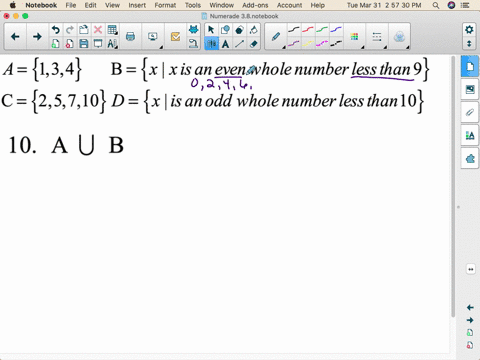Open the transparency settings dropdown
Image resolution: width=480 pixels, height=360 pixels.
399,37
